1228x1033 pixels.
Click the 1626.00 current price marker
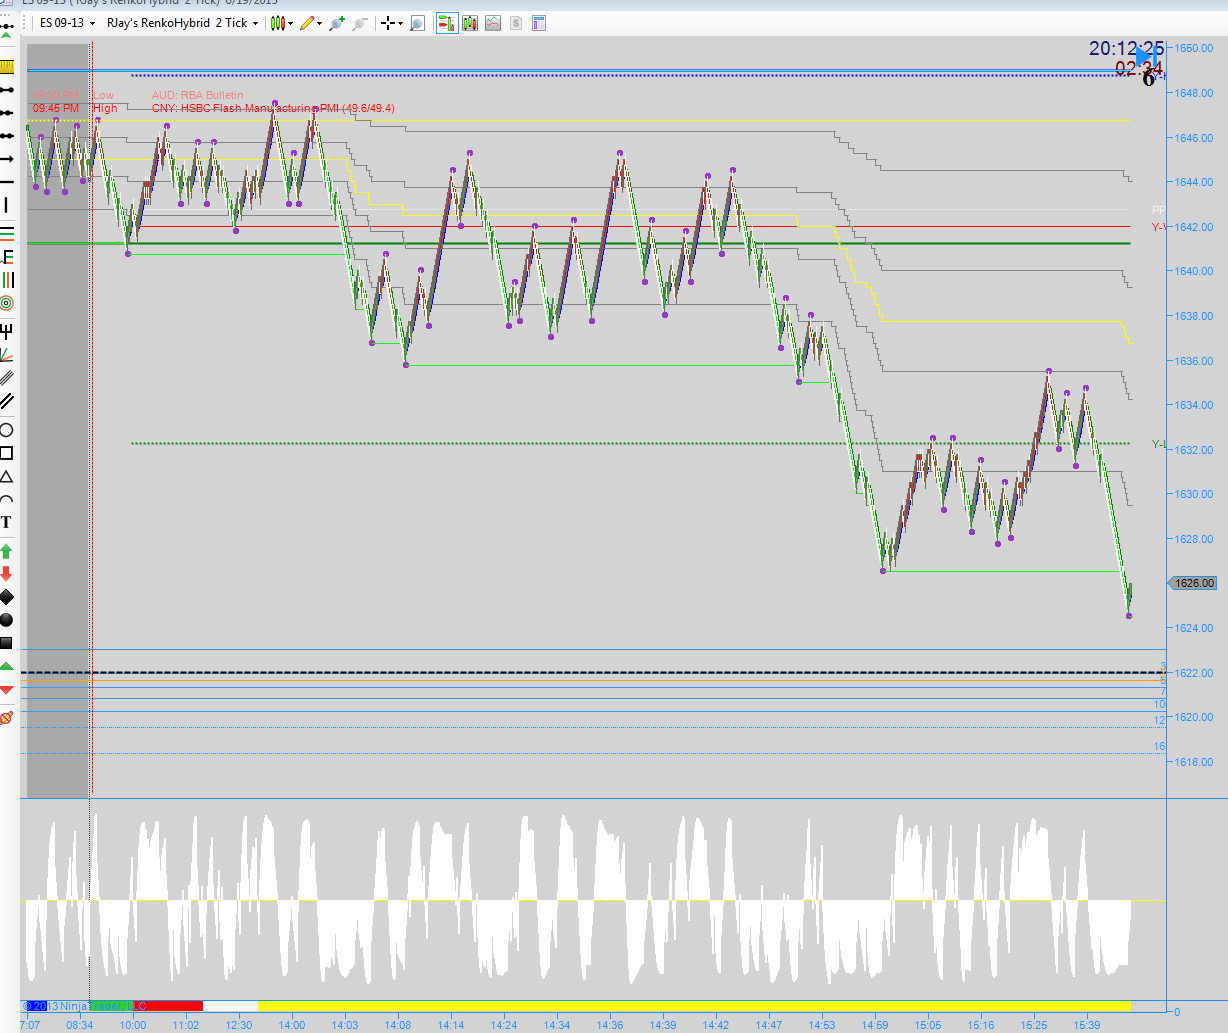[1193, 583]
